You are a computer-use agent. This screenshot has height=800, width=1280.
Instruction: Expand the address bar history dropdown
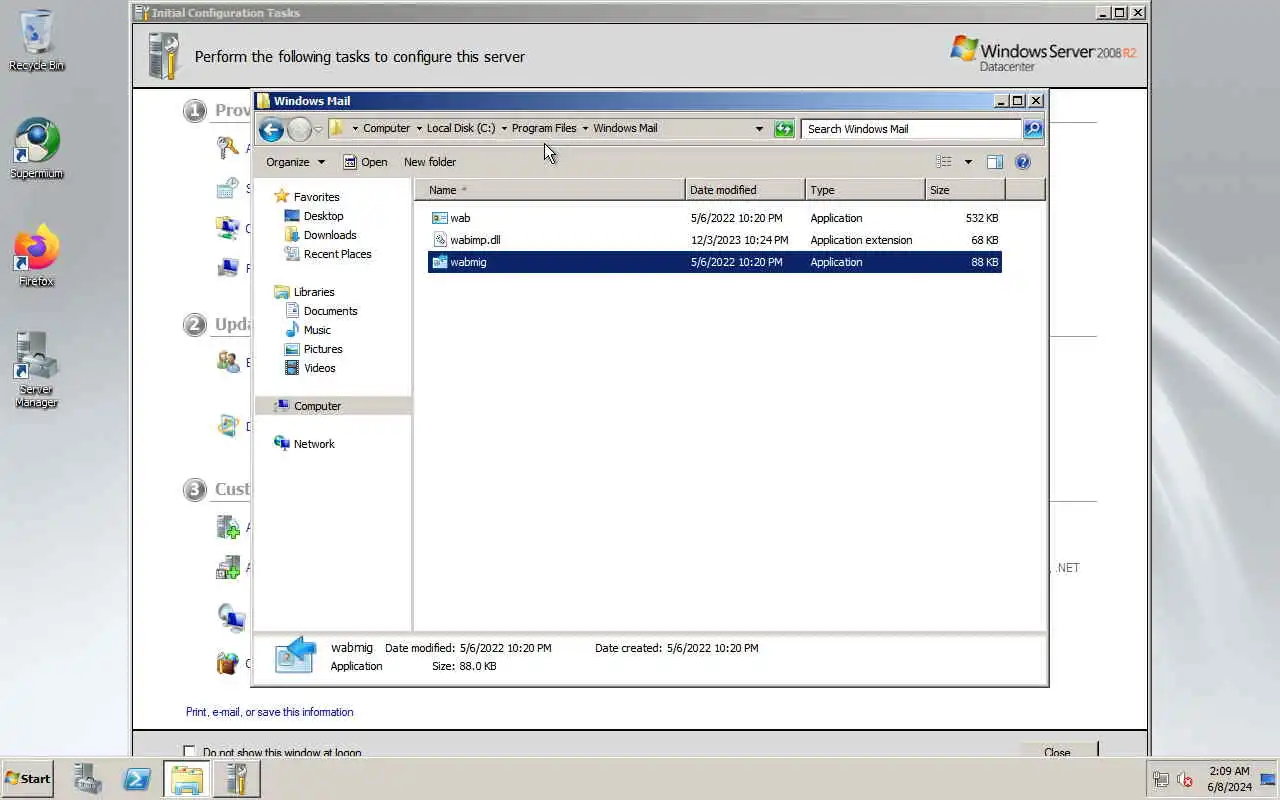pyautogui.click(x=759, y=129)
